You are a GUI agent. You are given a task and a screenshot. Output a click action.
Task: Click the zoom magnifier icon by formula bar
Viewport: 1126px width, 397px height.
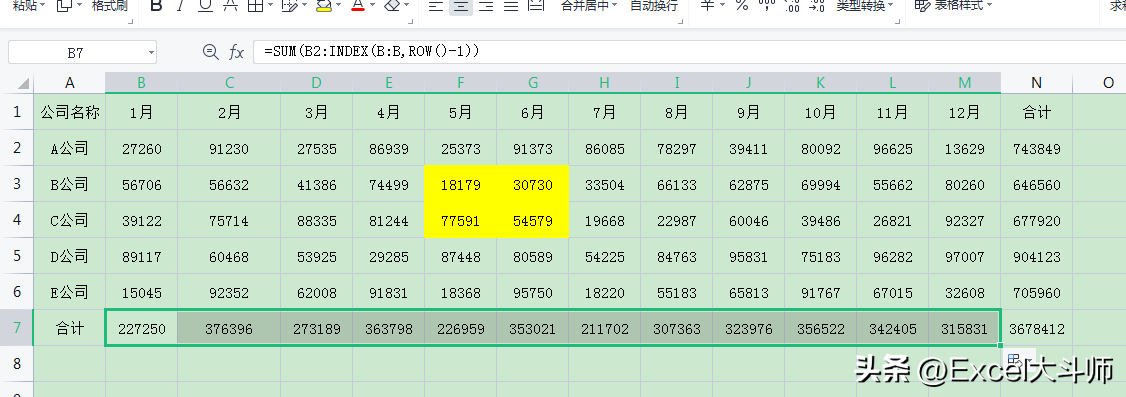[x=210, y=52]
